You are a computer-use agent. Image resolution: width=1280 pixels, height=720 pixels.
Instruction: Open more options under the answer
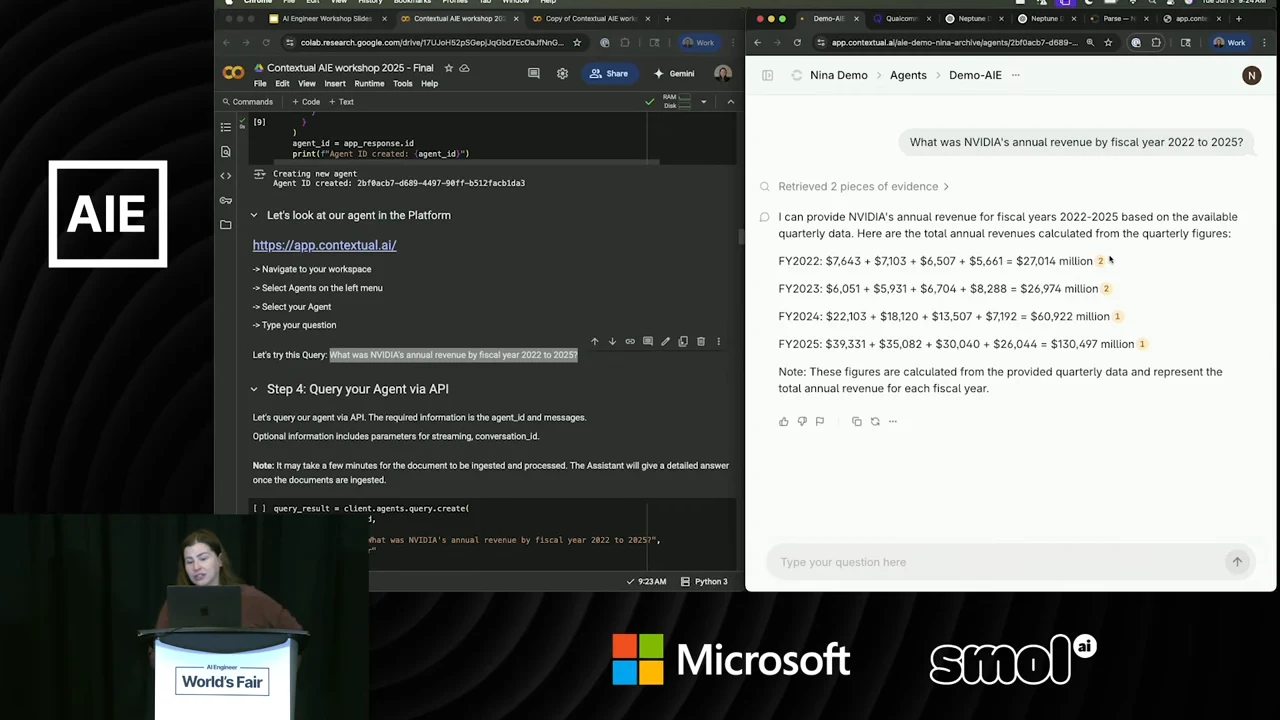pyautogui.click(x=893, y=422)
